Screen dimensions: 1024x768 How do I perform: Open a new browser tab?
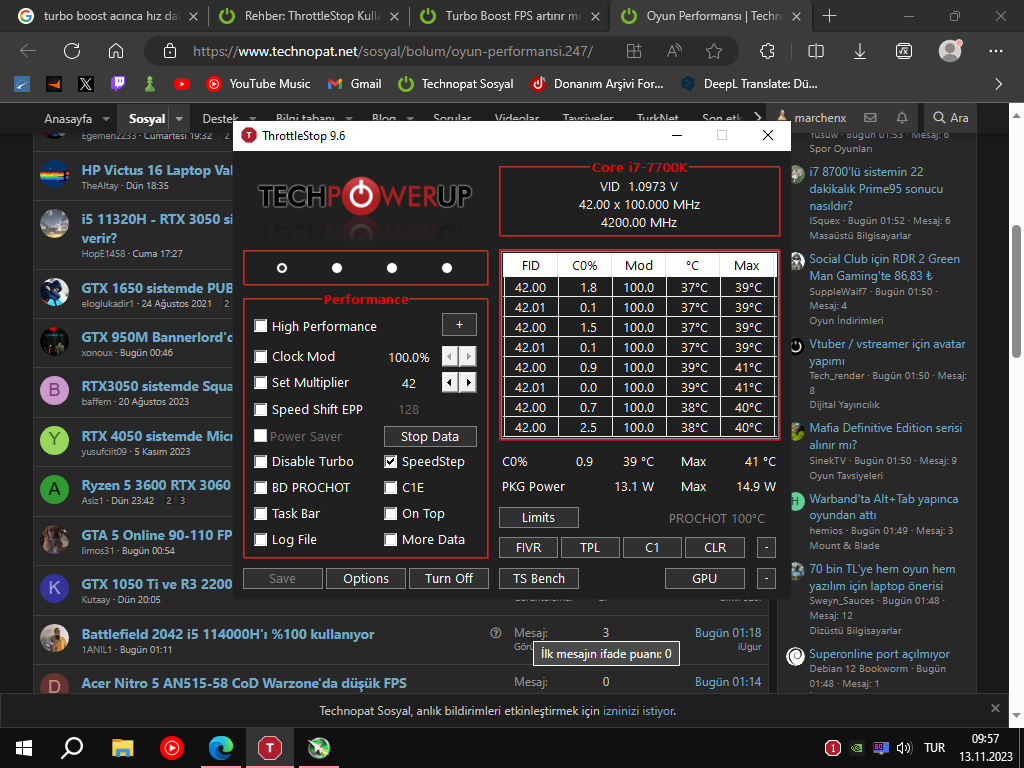(x=829, y=16)
